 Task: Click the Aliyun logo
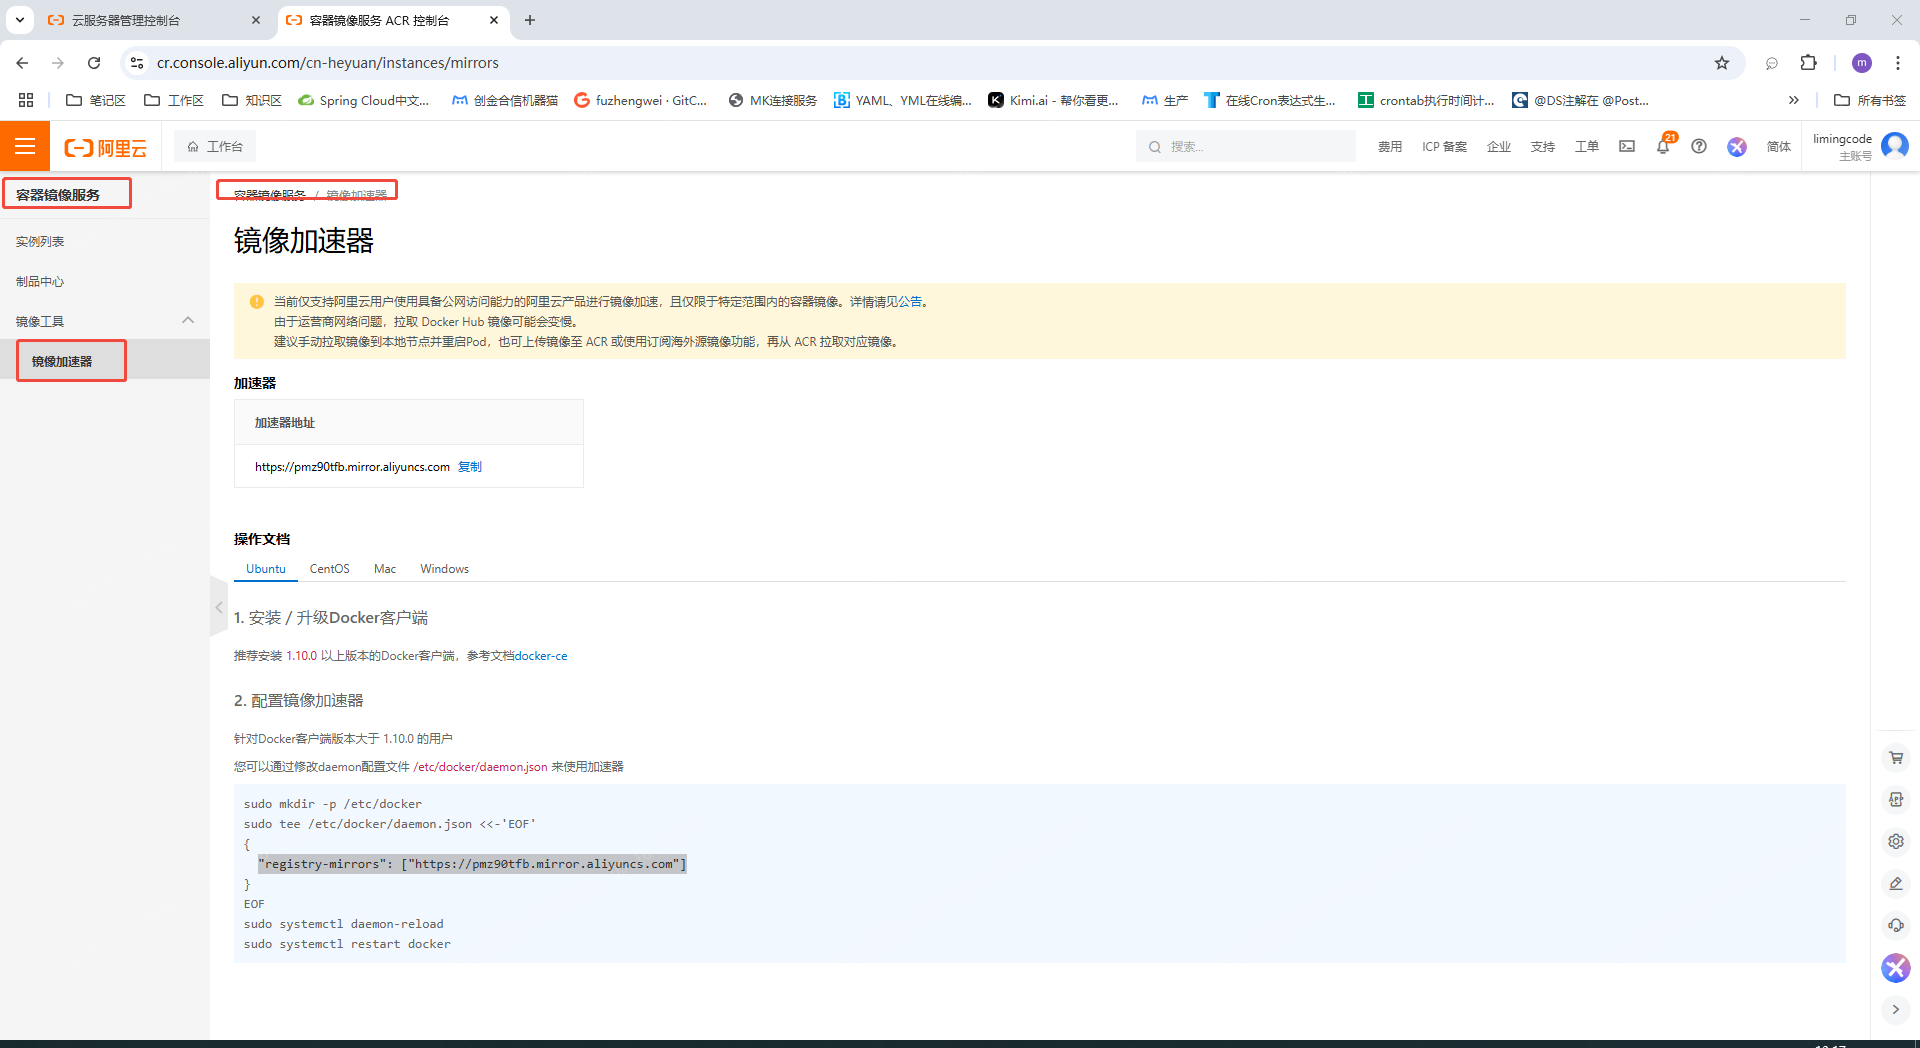point(105,147)
